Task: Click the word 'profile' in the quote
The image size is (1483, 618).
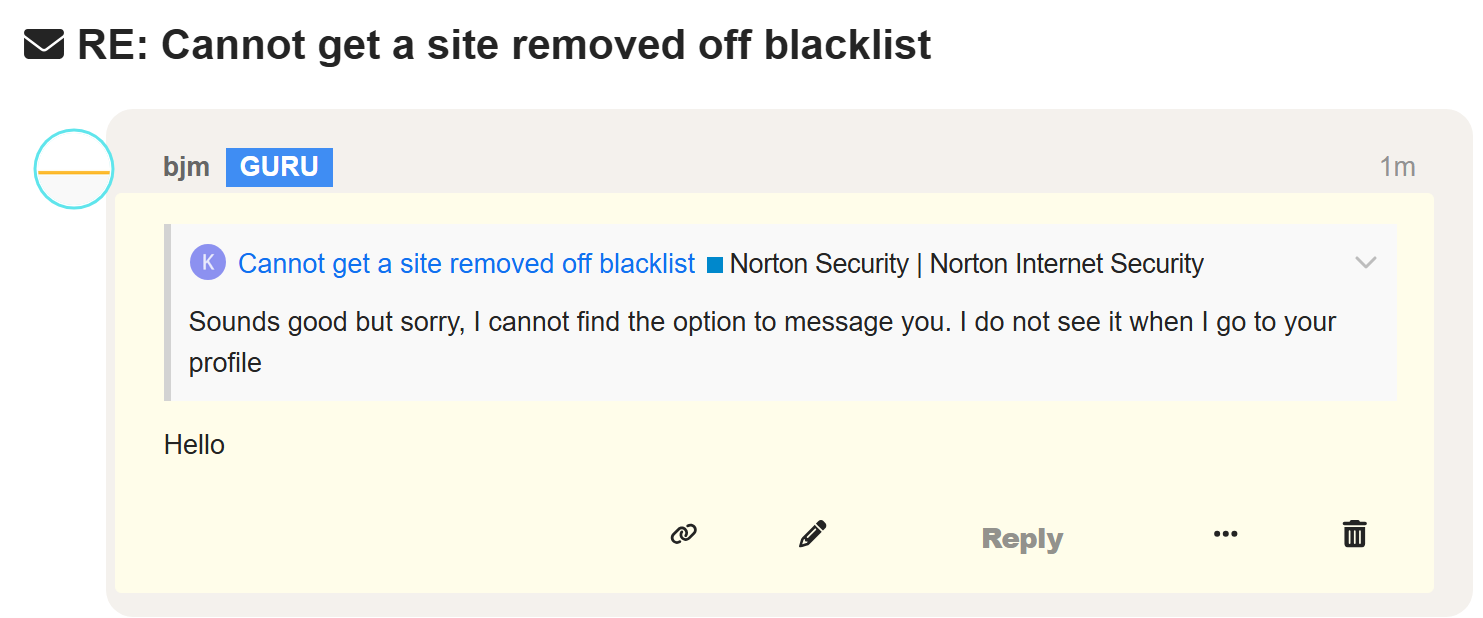Action: click(x=225, y=363)
